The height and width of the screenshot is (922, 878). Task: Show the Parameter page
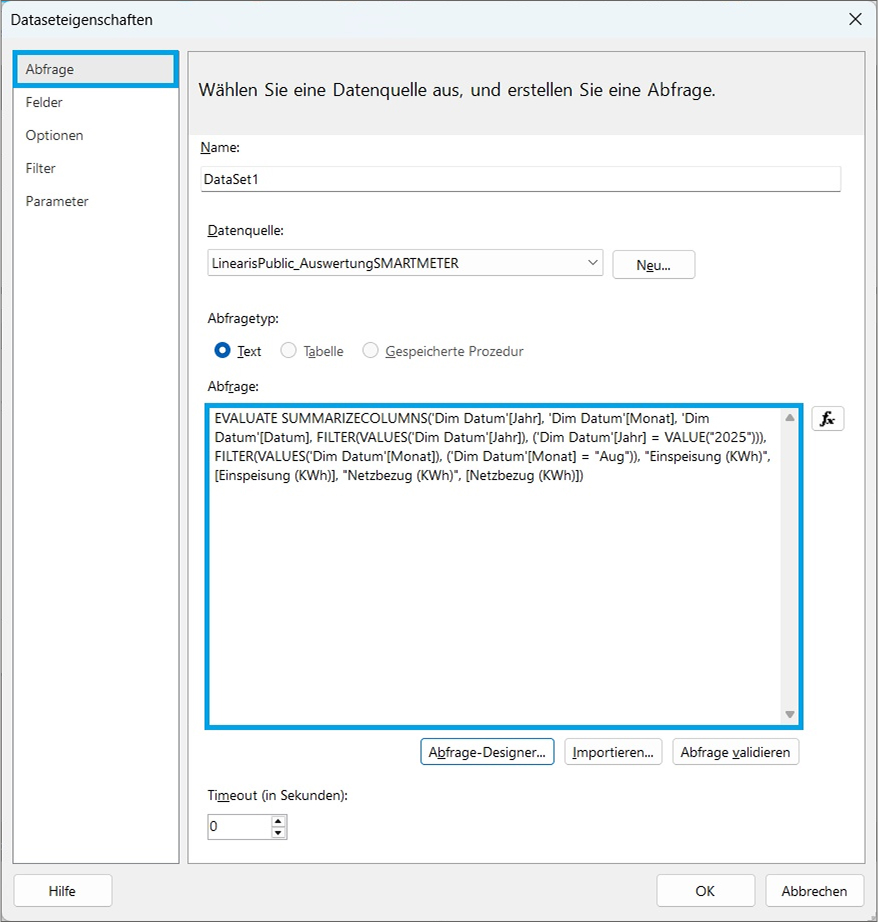click(57, 201)
